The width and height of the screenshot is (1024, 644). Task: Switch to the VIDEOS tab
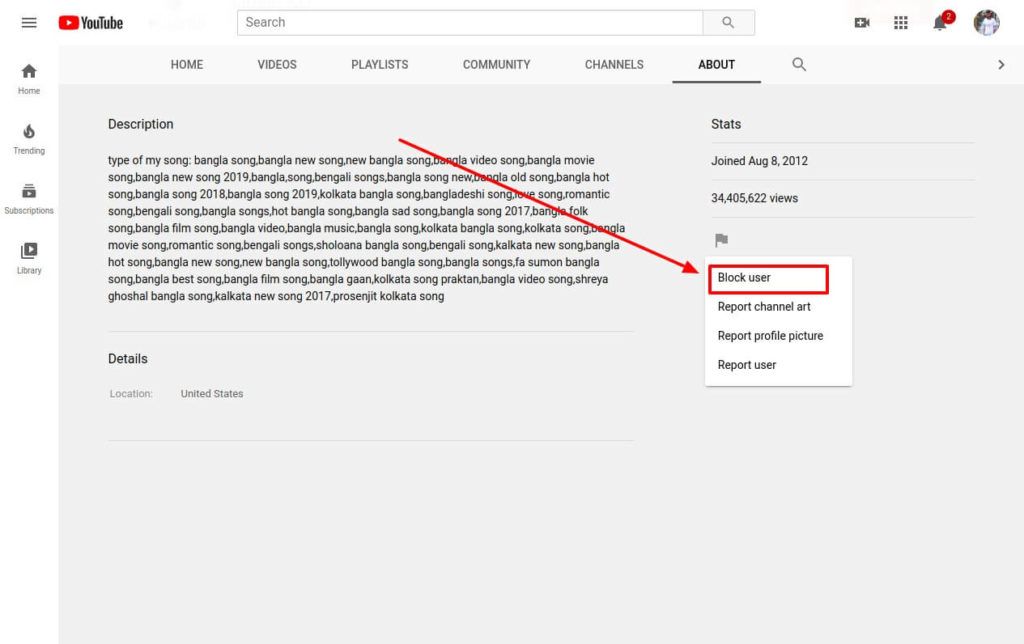276,64
